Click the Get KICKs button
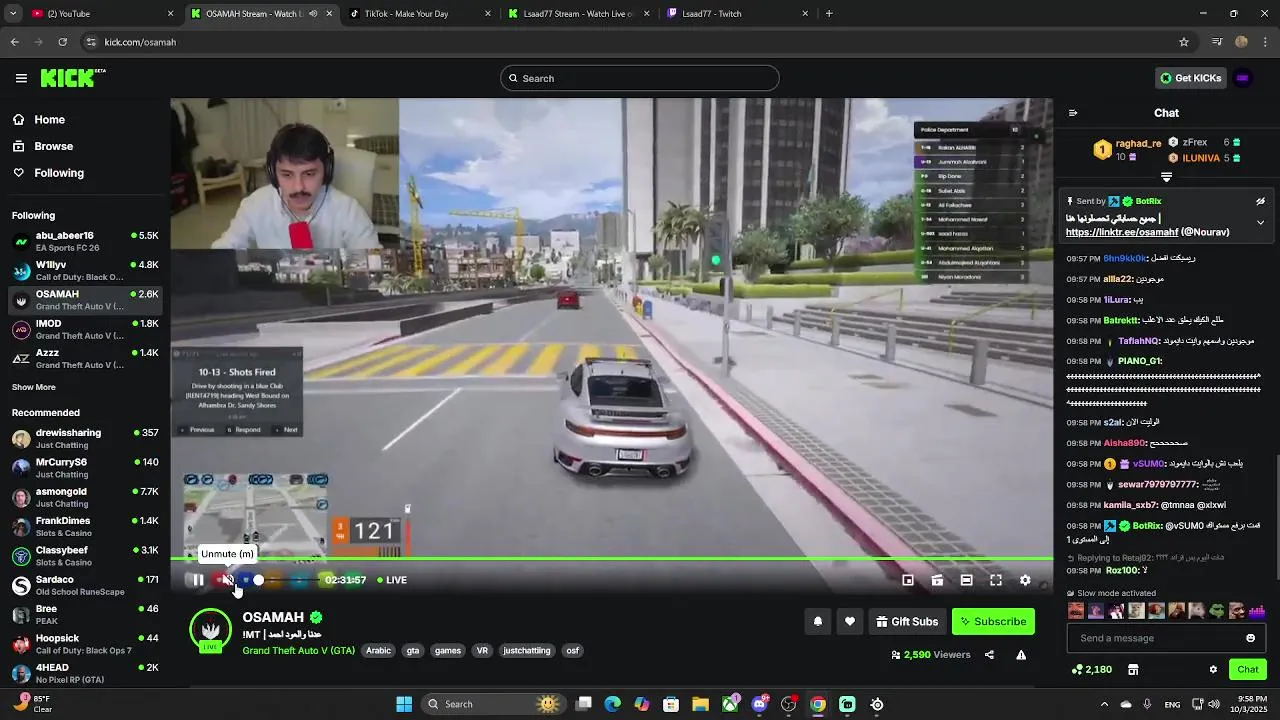The width and height of the screenshot is (1280, 720). point(1190,78)
